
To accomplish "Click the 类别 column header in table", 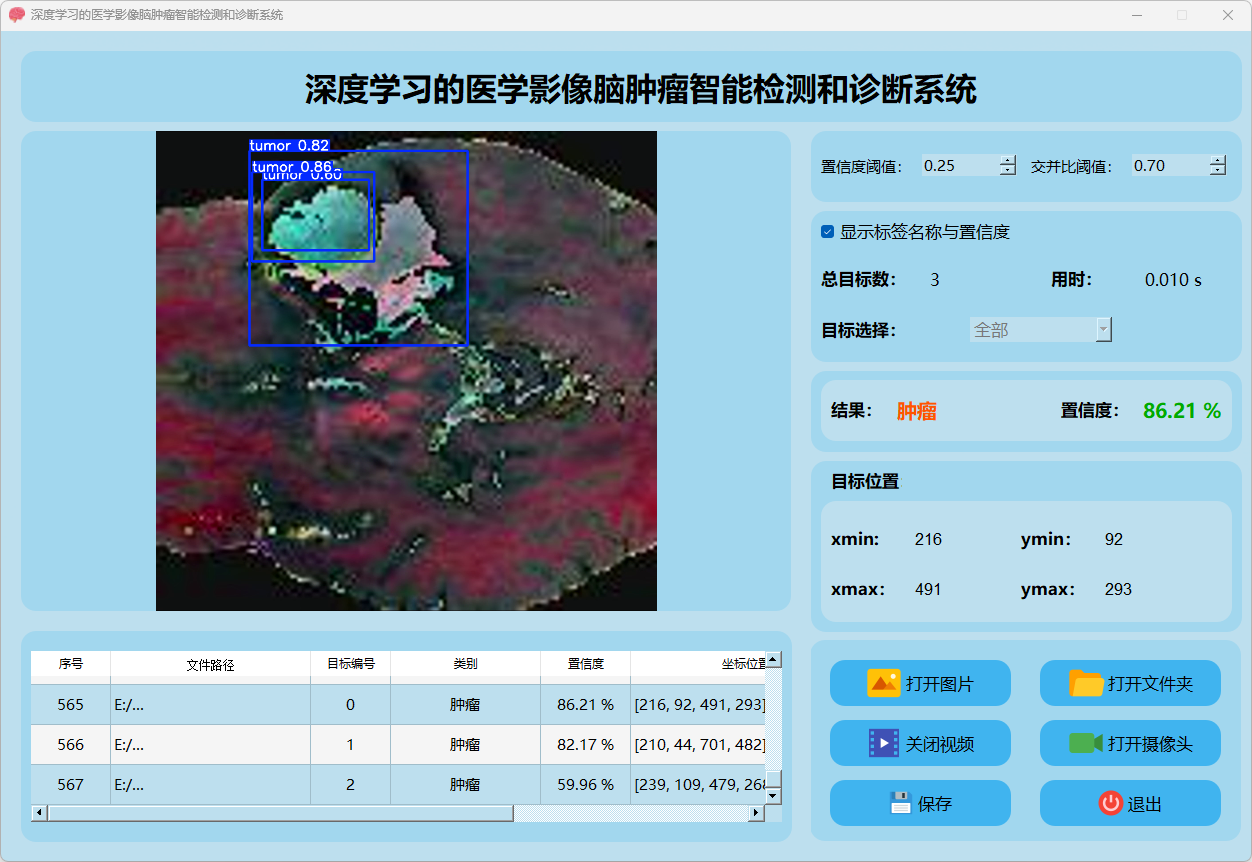I will pyautogui.click(x=465, y=664).
